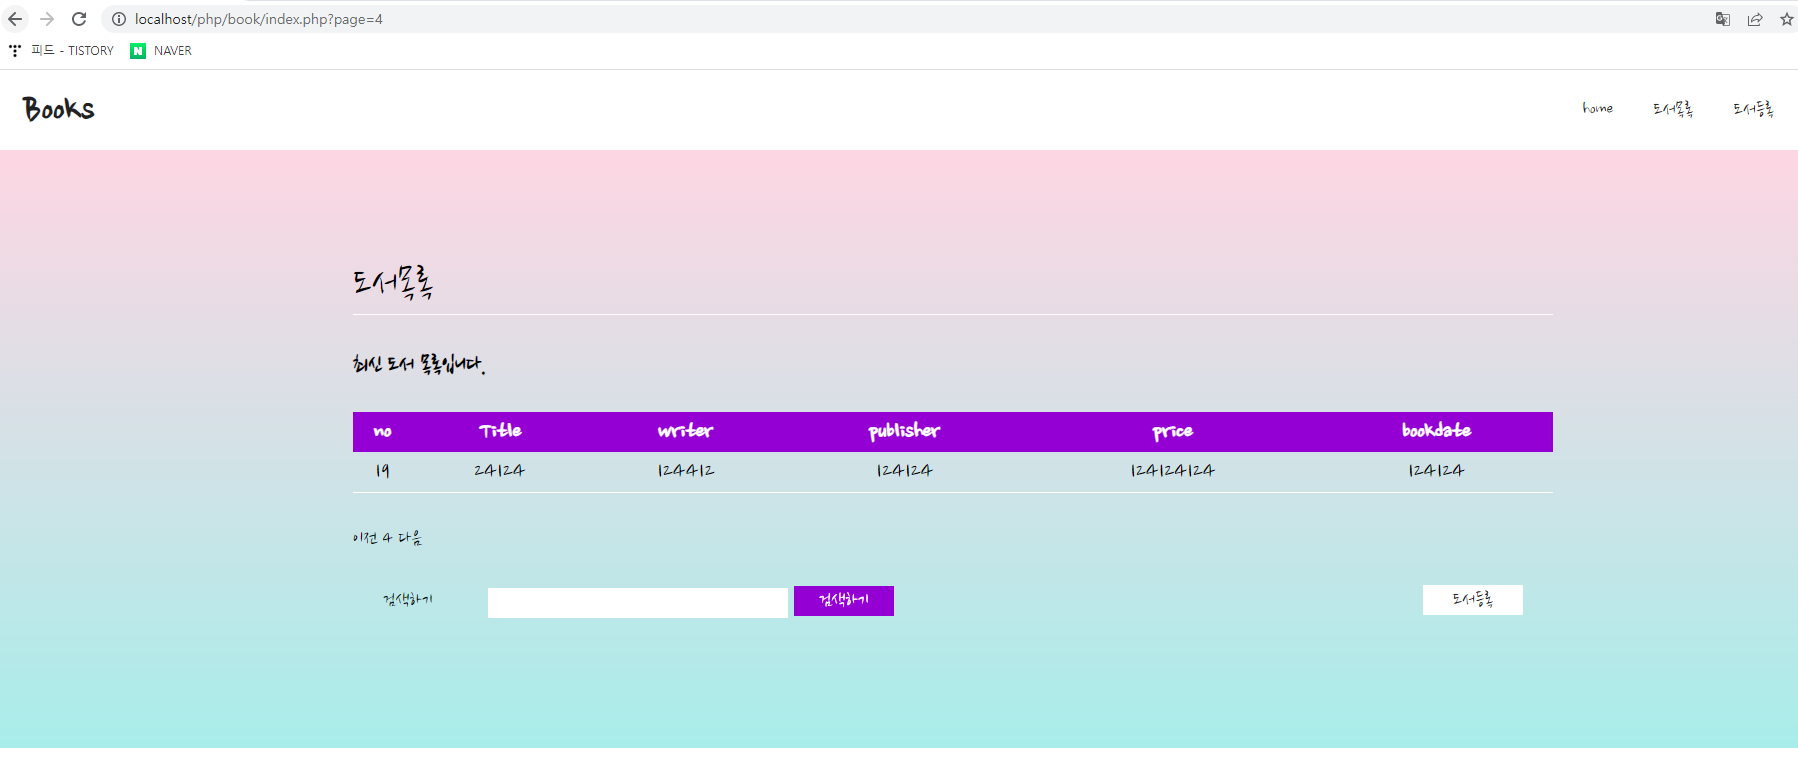Screen dimensions: 1798x781
Task: Open the TISTORY bookmark
Action: pyautogui.click(x=62, y=51)
